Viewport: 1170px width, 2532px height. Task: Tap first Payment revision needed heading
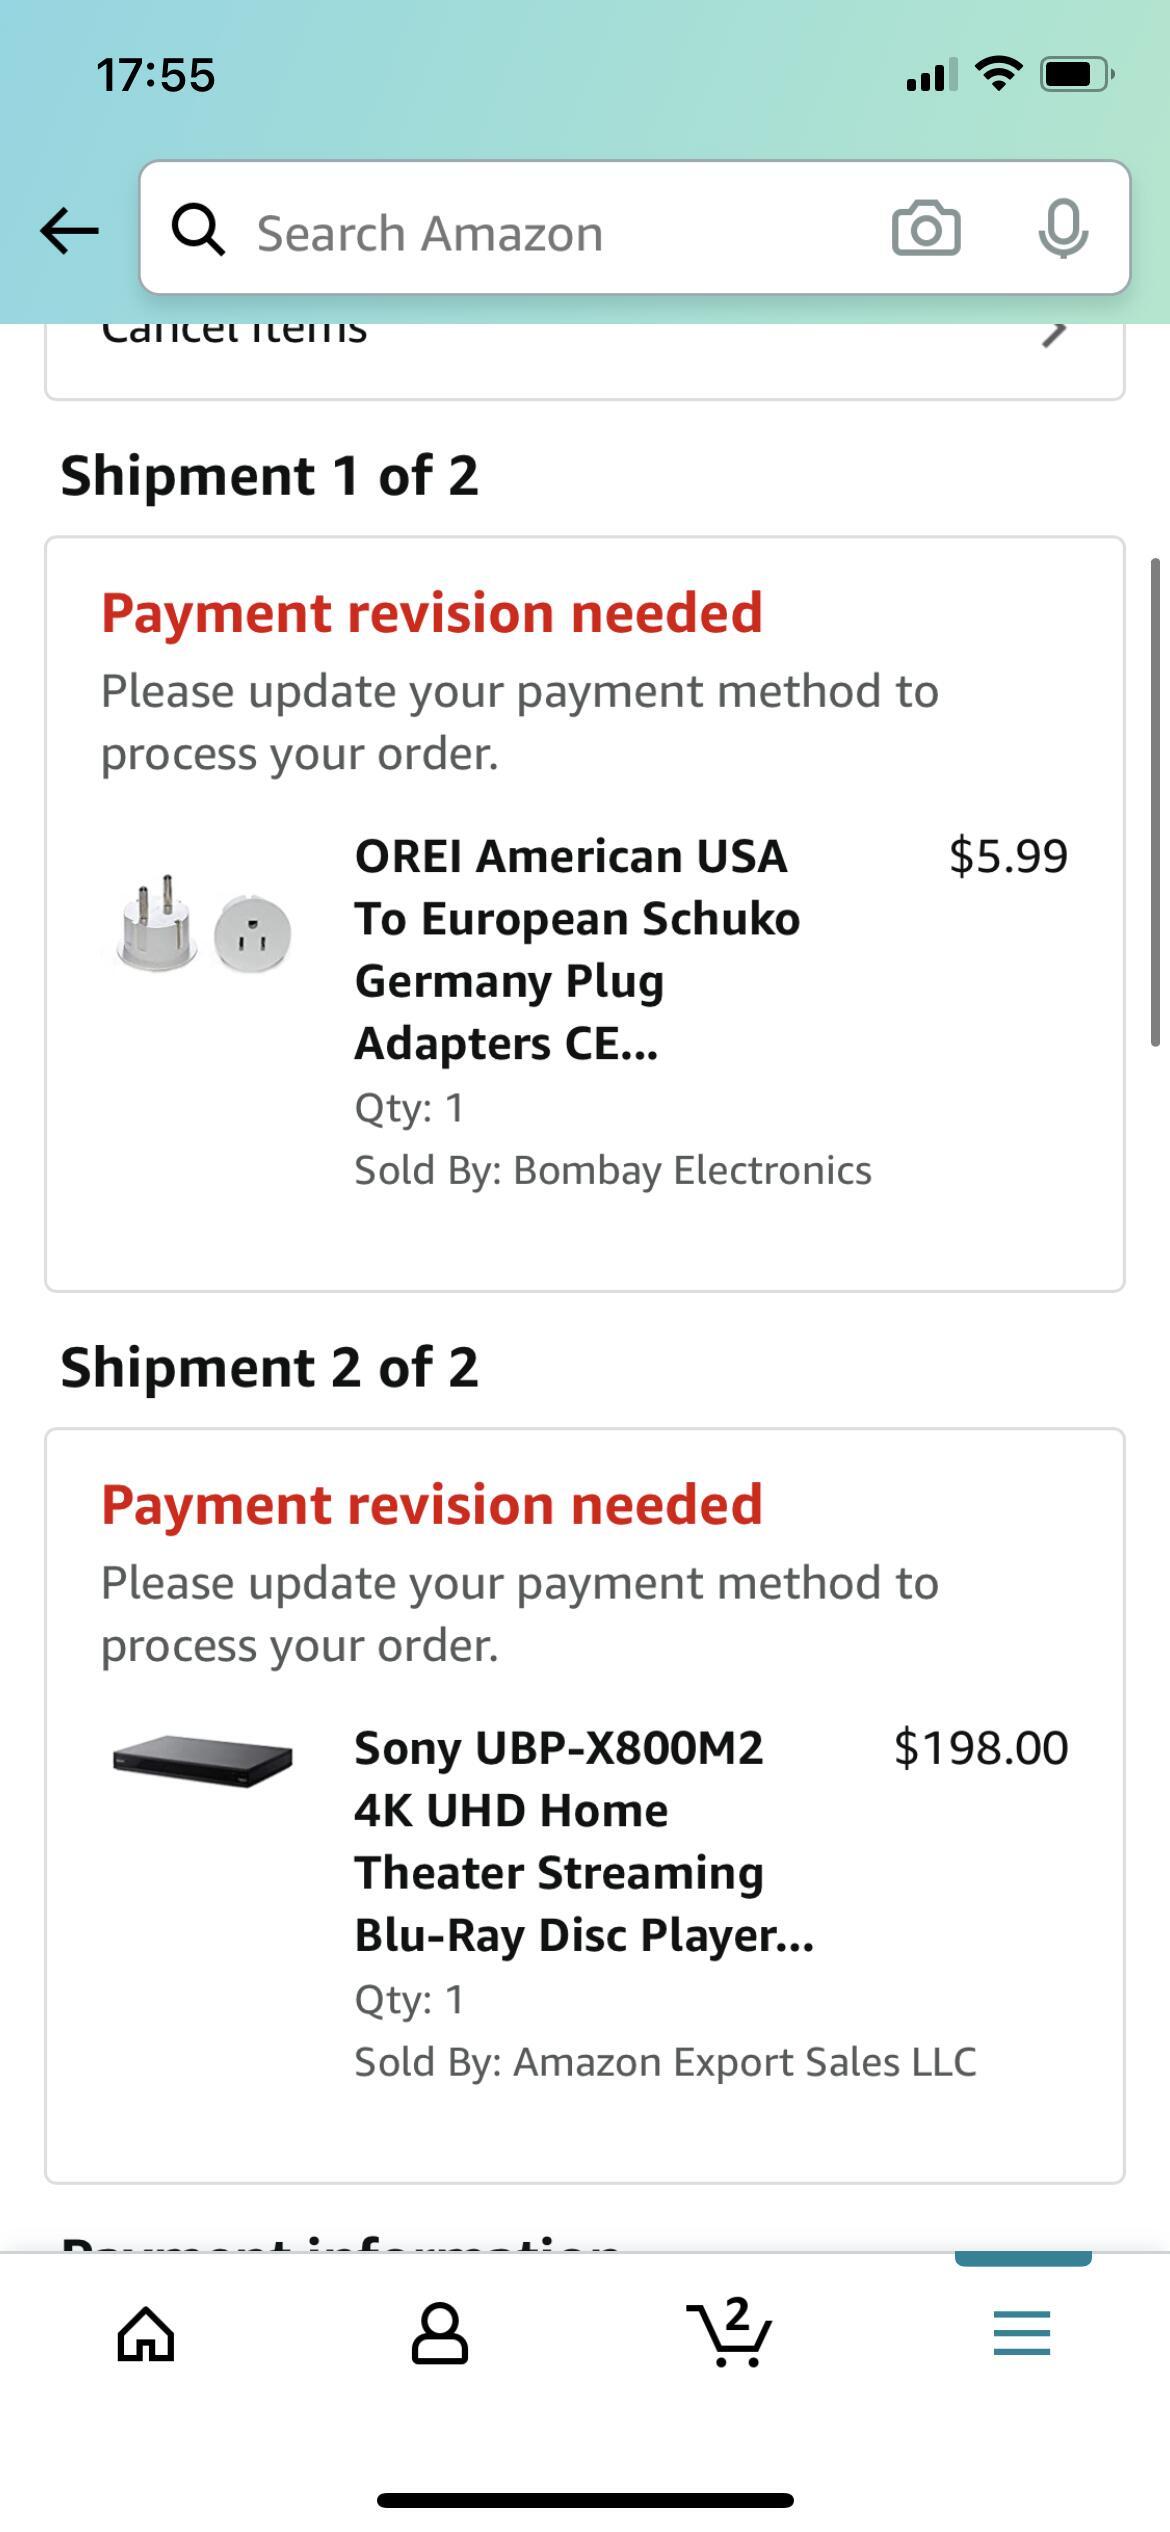[431, 612]
